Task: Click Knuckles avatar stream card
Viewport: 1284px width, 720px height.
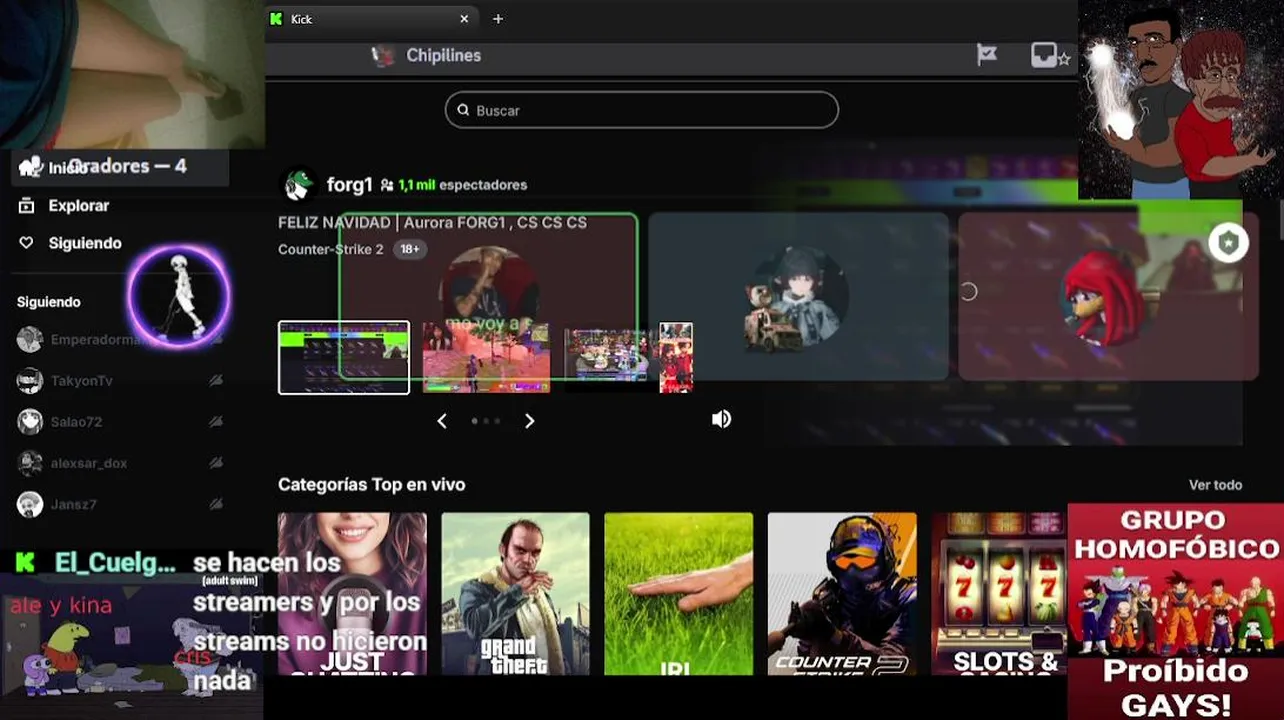Action: 1108,296
